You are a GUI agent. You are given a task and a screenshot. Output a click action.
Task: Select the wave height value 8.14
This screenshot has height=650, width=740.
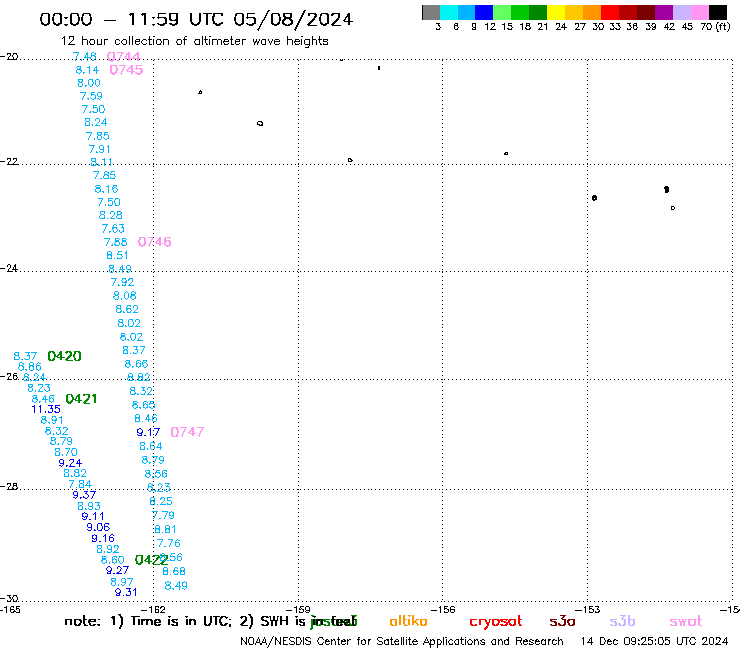point(87,70)
